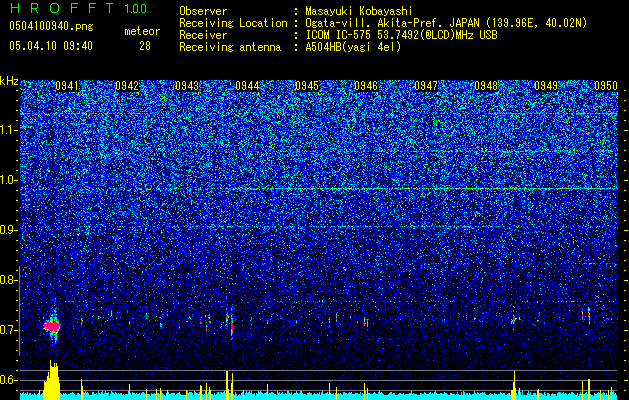The width and height of the screenshot is (629, 400).
Task: Click the 0.6 kHz axis label
Action: [x=9, y=380]
